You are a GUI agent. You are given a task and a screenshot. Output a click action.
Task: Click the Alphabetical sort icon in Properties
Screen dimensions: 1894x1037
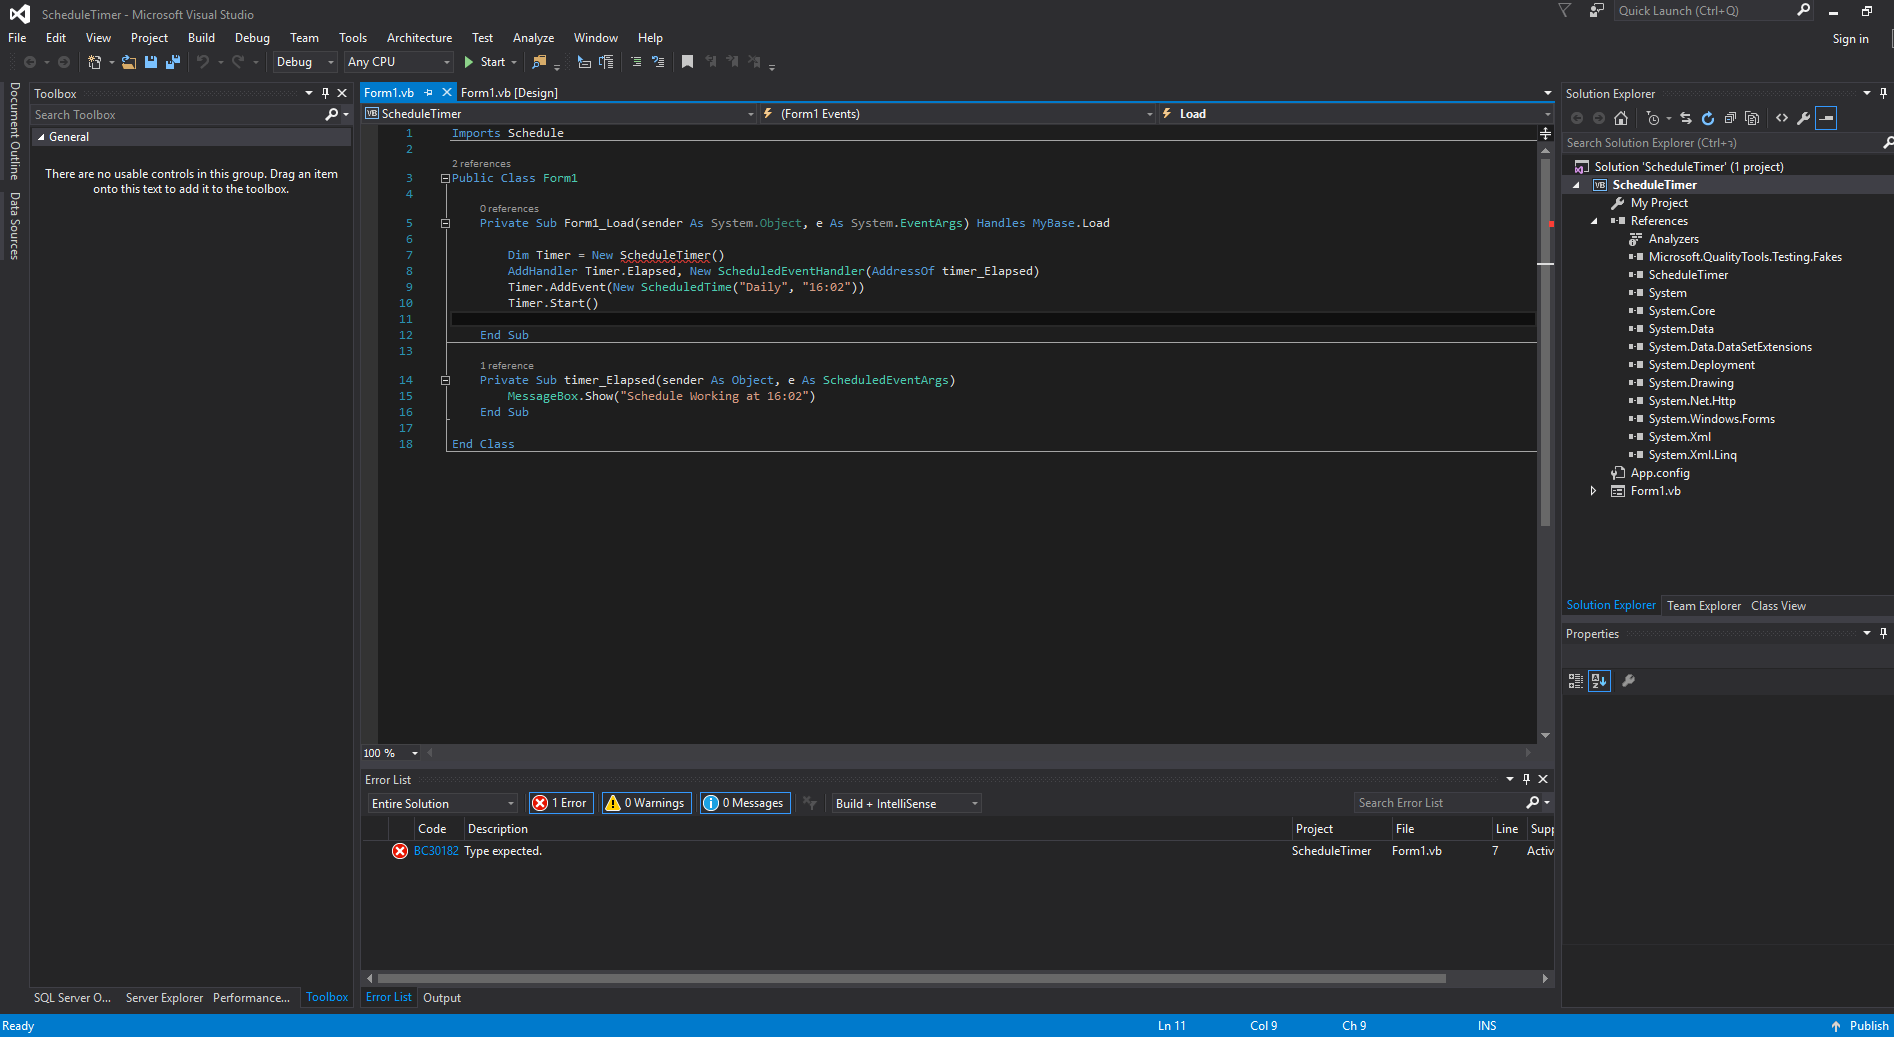click(x=1600, y=681)
